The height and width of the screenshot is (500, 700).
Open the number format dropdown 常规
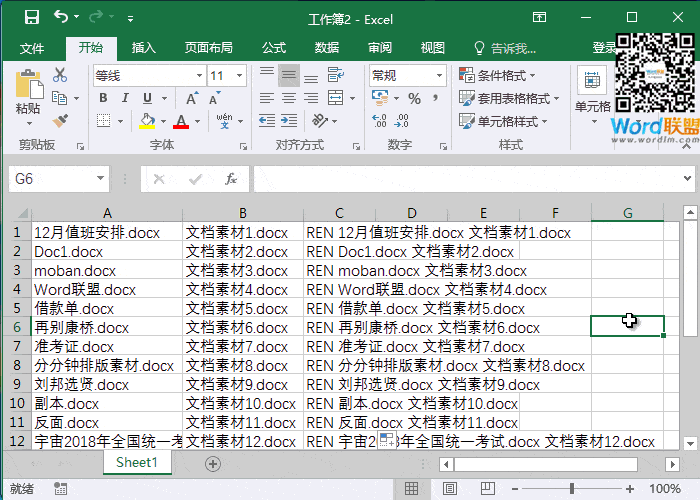(x=439, y=75)
